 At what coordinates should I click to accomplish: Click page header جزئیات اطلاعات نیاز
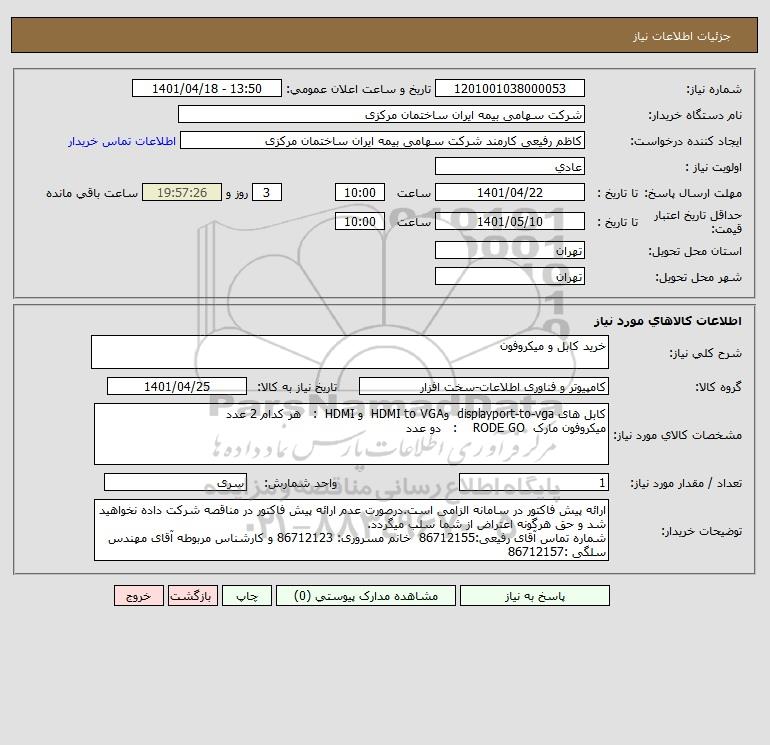tap(681, 36)
